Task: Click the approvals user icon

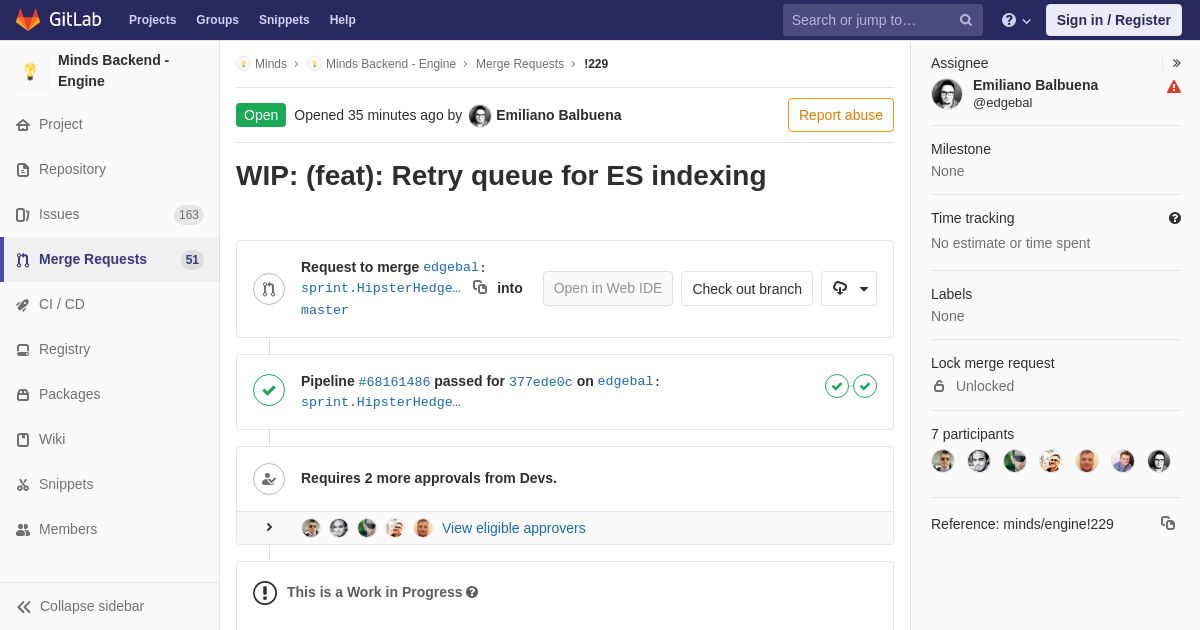Action: [269, 479]
